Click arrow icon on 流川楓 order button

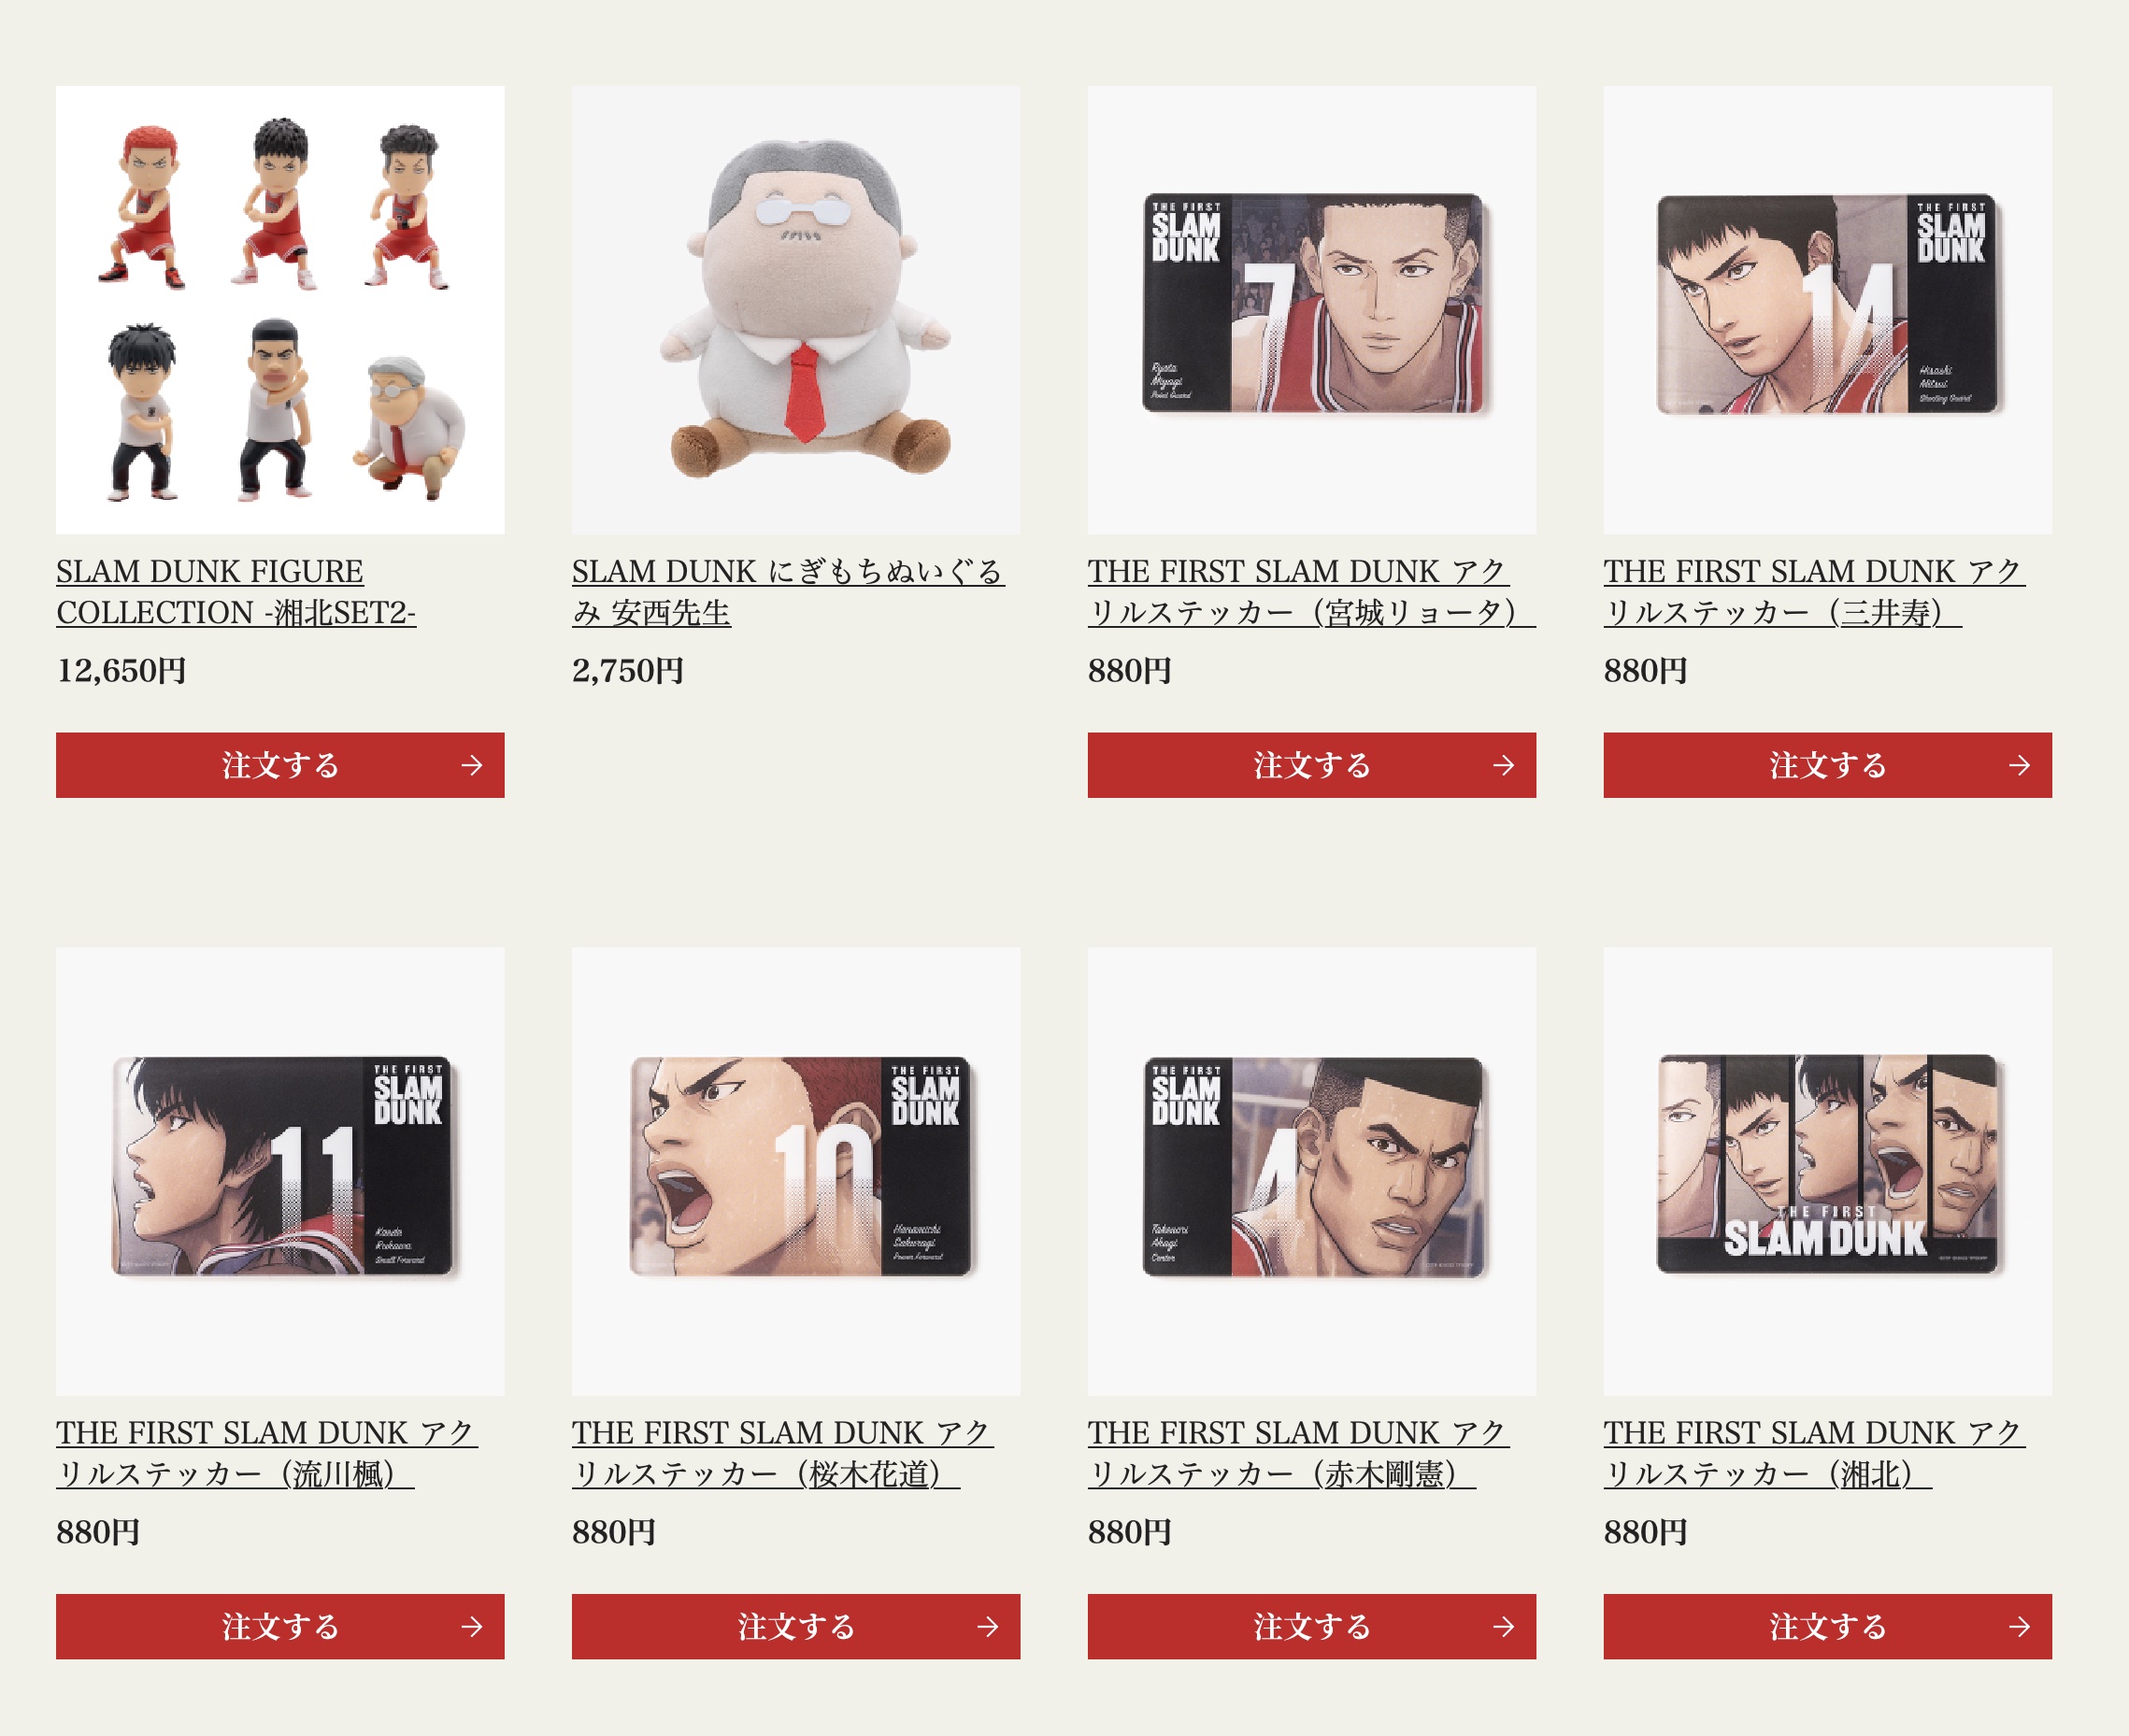point(472,1627)
